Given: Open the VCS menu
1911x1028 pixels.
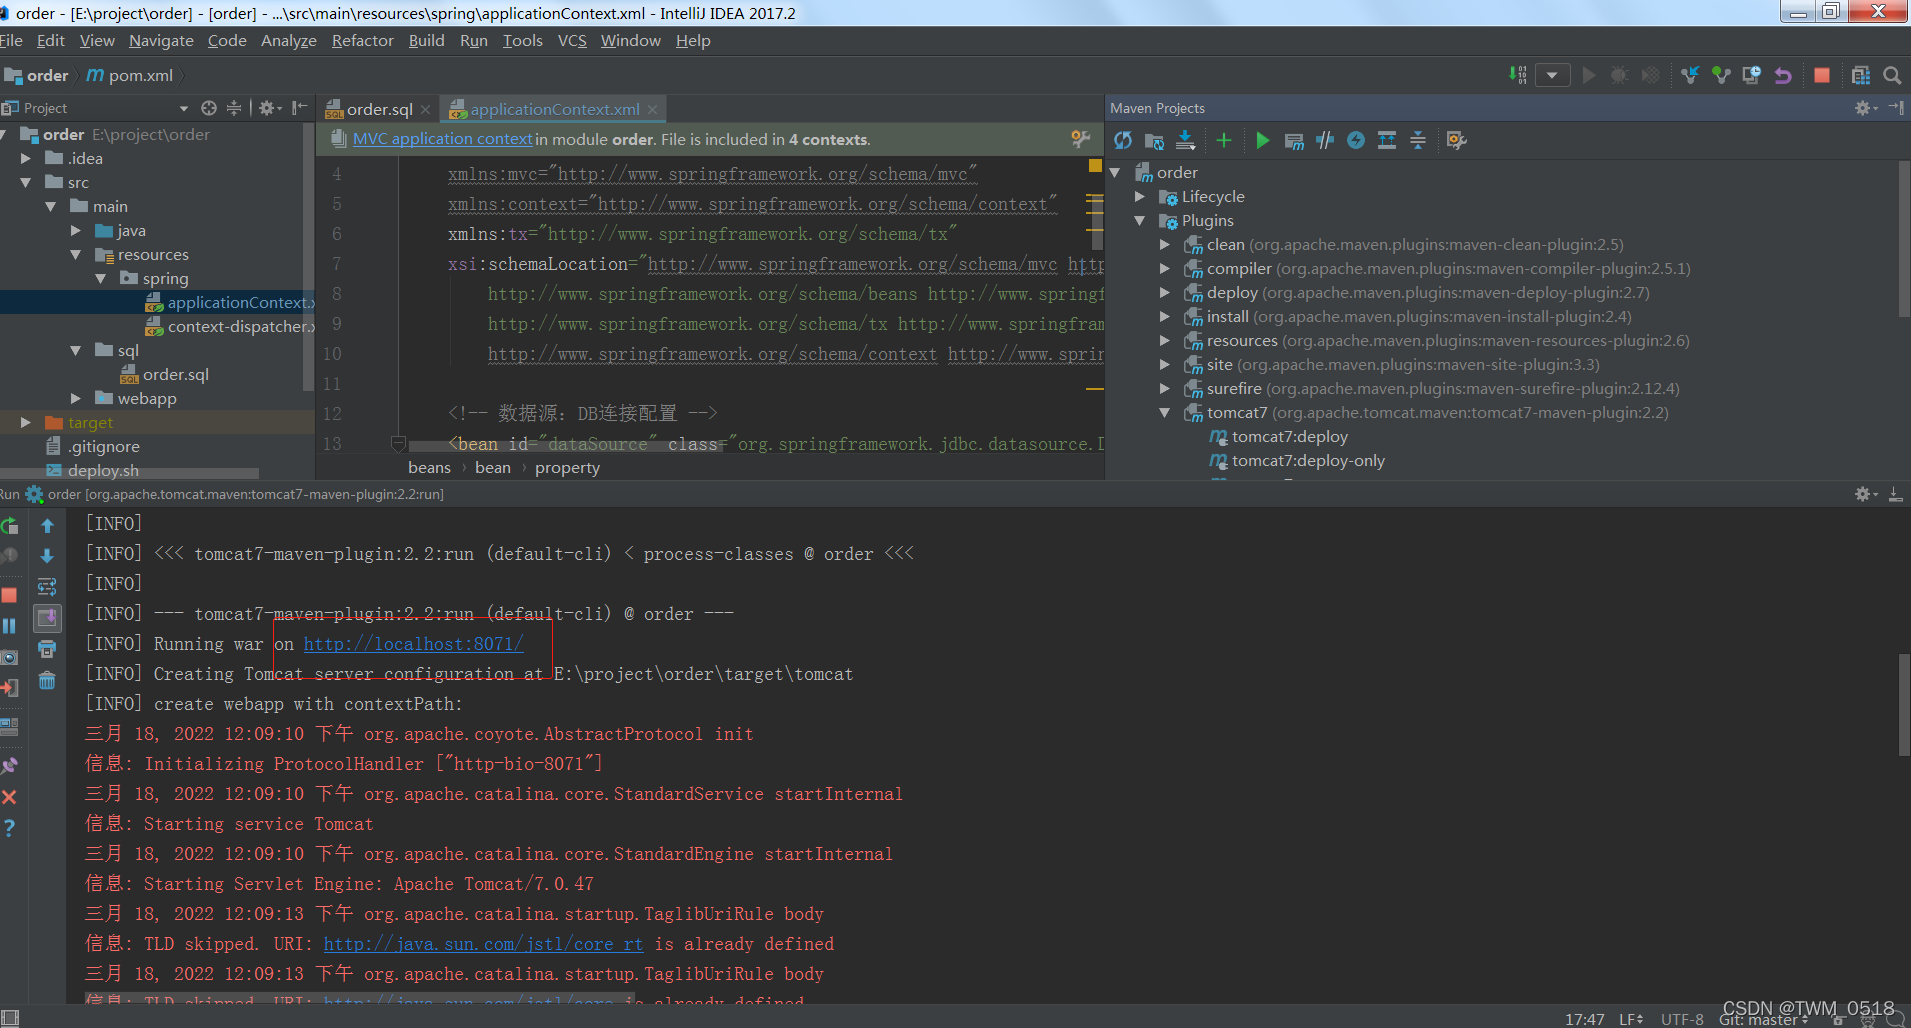Looking at the screenshot, I should click(x=572, y=41).
